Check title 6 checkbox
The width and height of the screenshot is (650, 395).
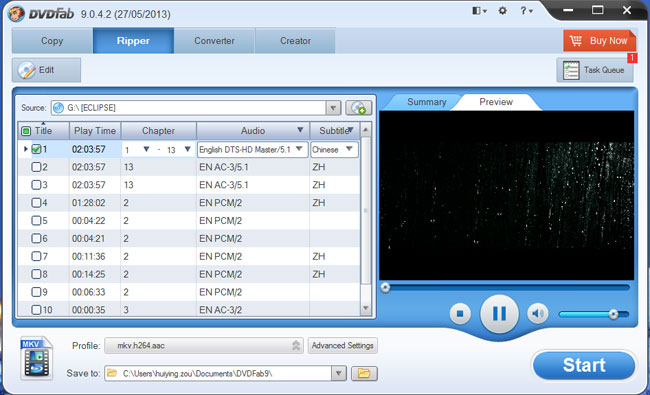click(x=36, y=238)
